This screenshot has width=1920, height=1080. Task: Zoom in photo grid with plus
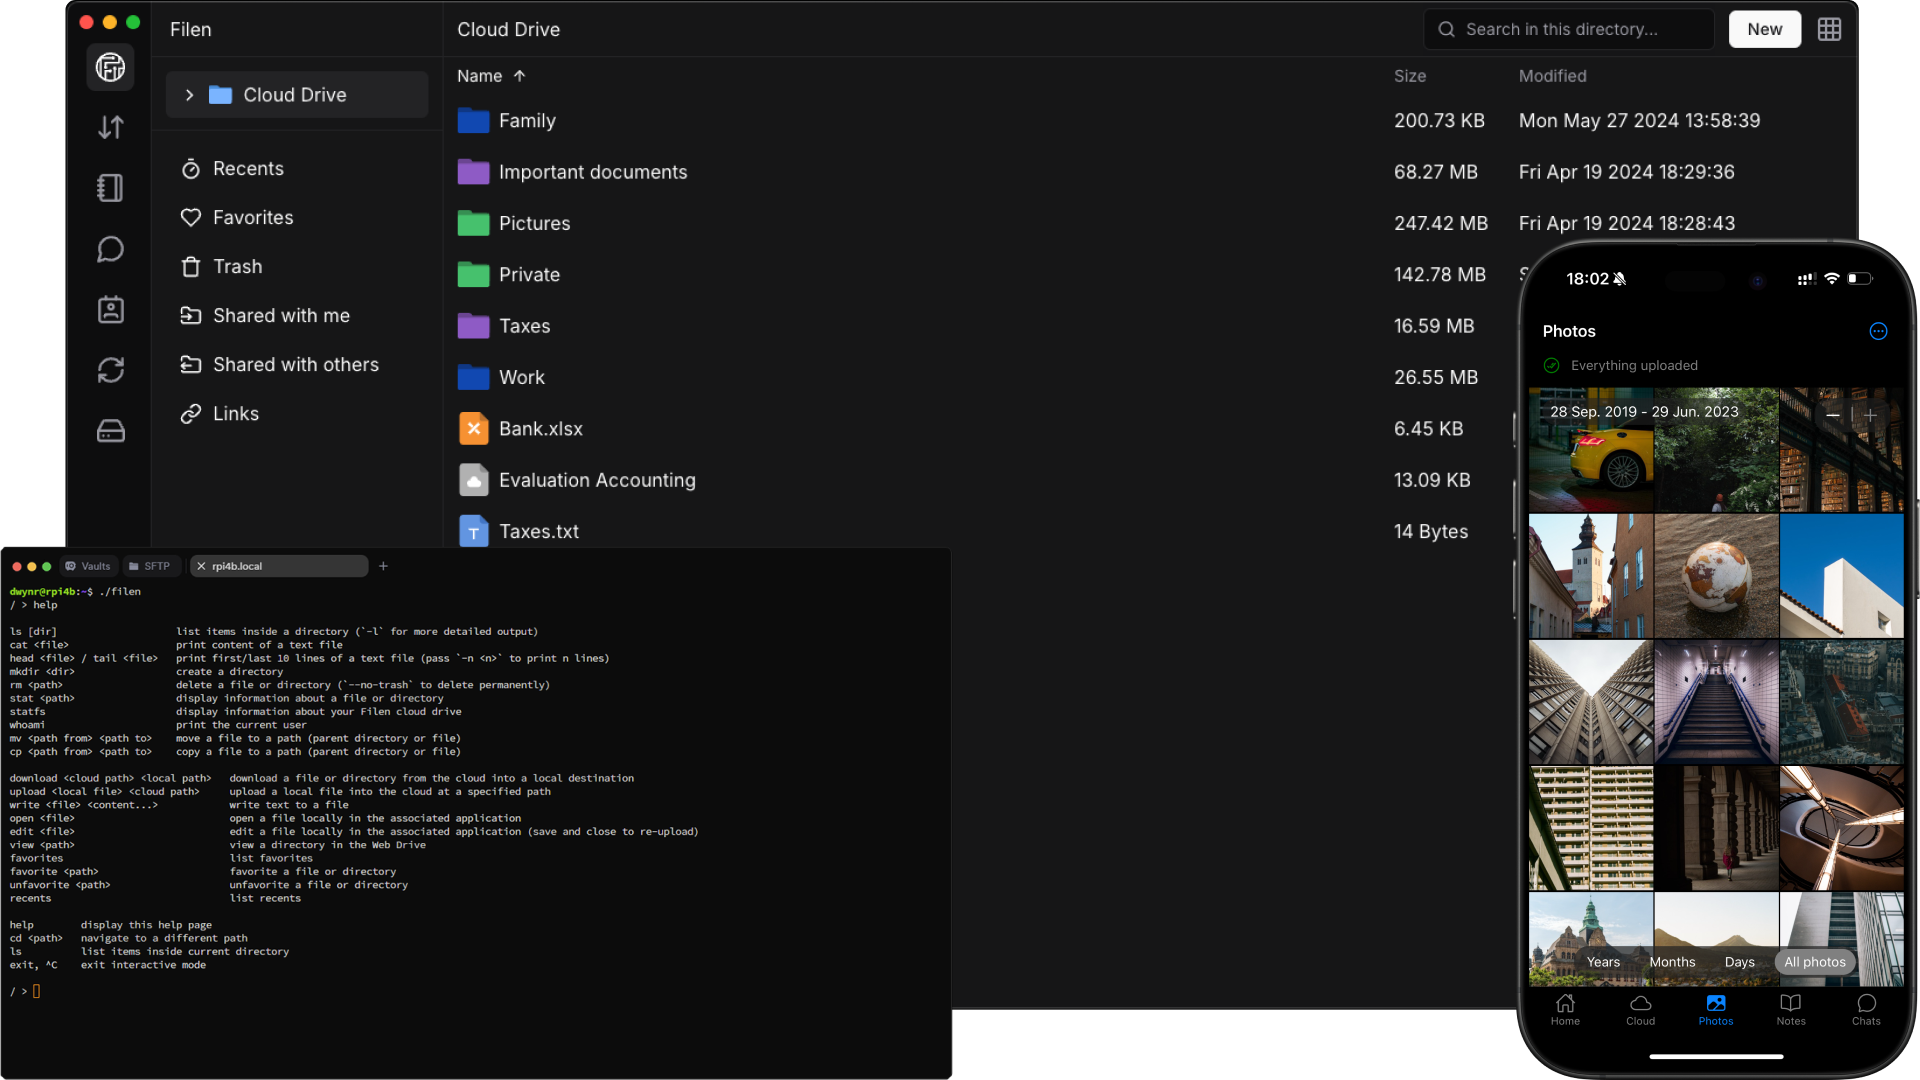[x=1870, y=414]
